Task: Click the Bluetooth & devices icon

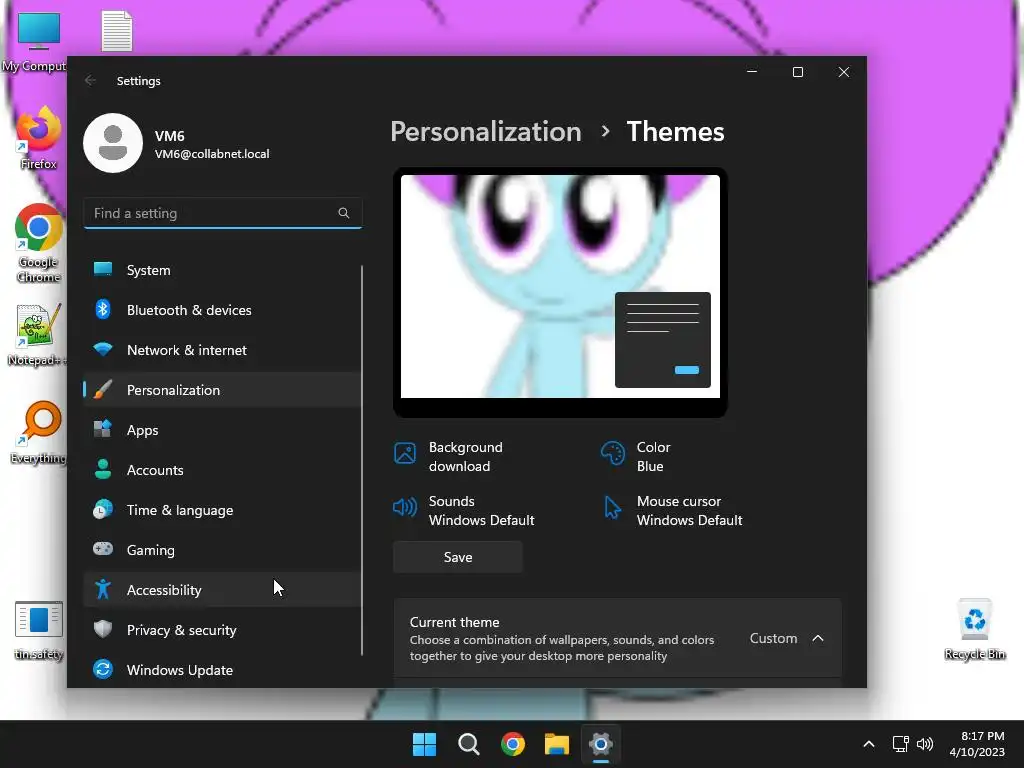Action: 103,310
